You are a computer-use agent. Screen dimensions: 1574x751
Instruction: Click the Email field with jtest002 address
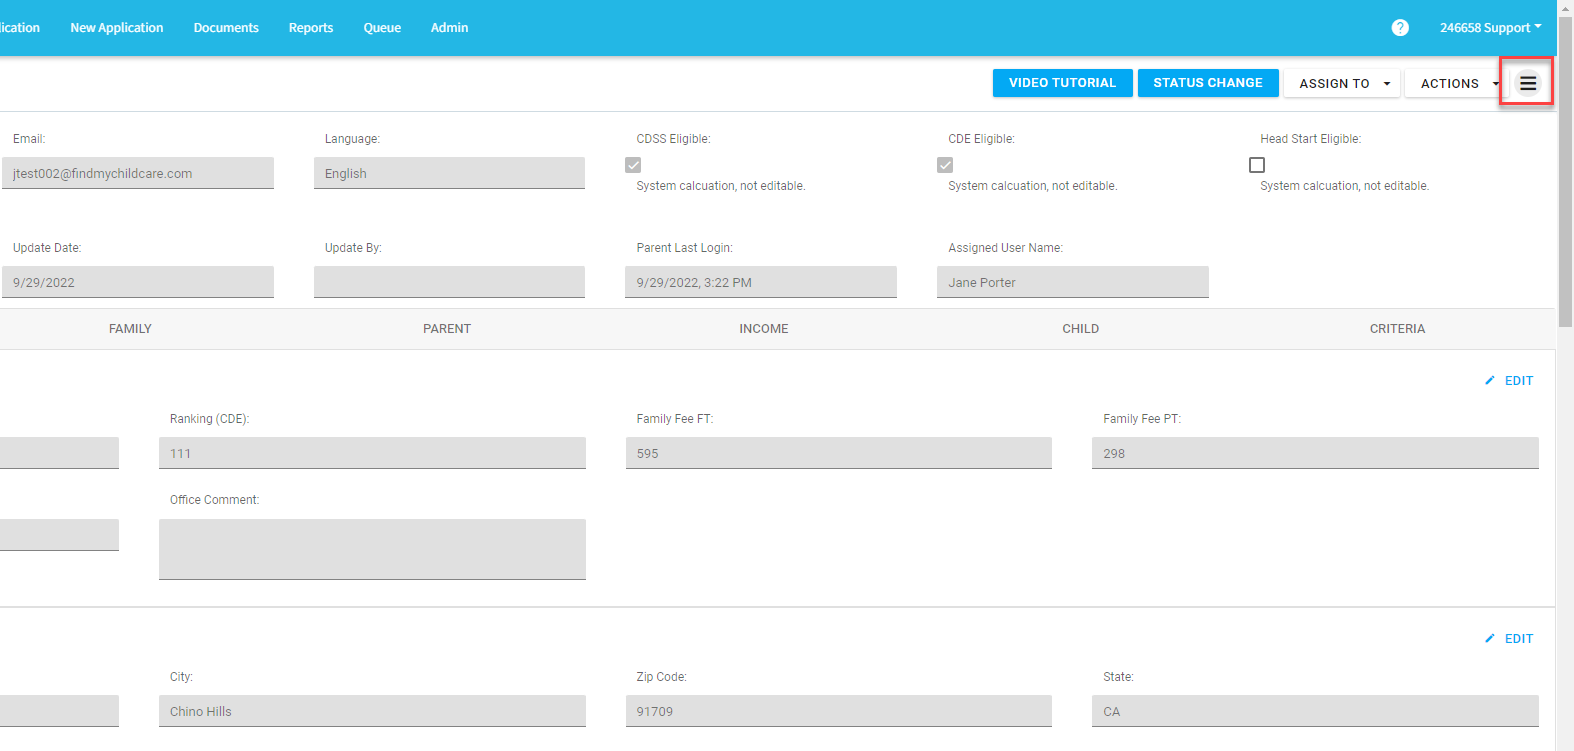(x=137, y=173)
